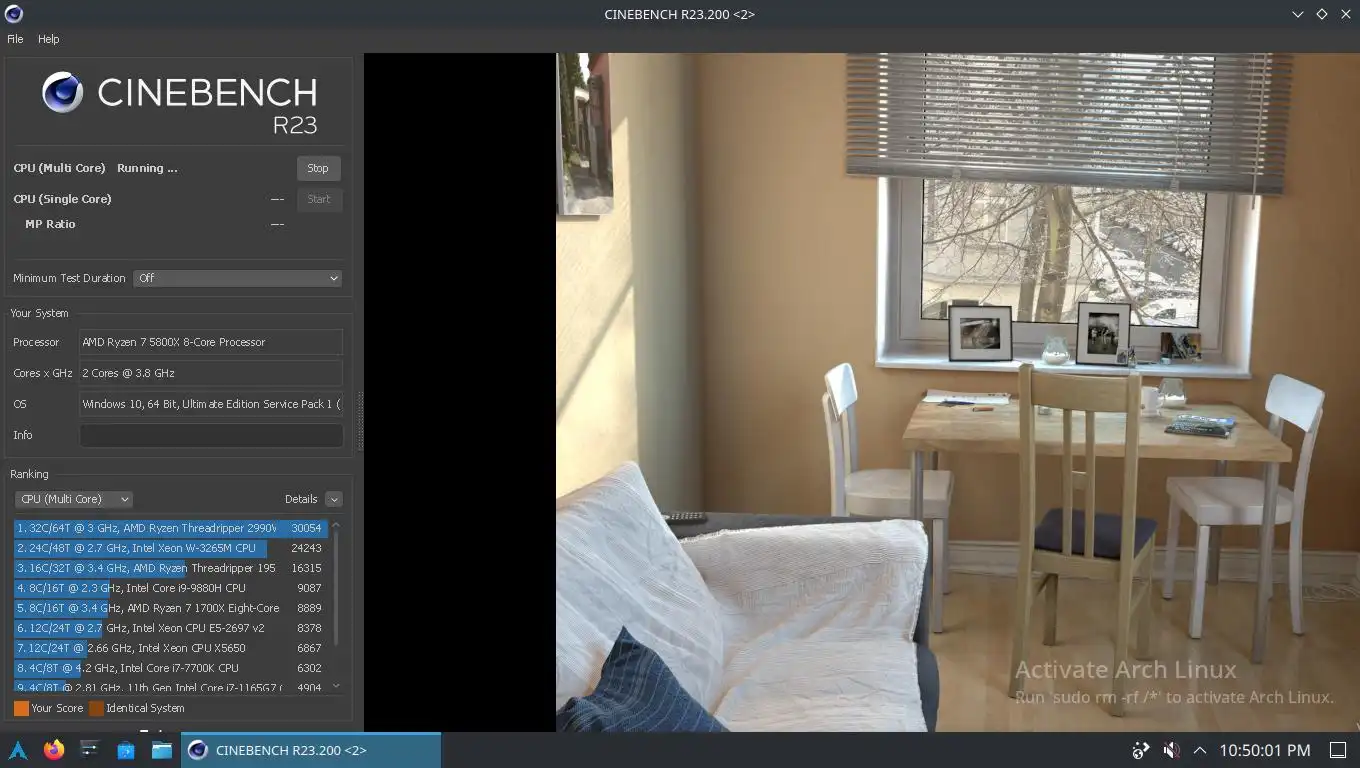
Task: Open the Dolphin file manager icon
Action: 162,750
